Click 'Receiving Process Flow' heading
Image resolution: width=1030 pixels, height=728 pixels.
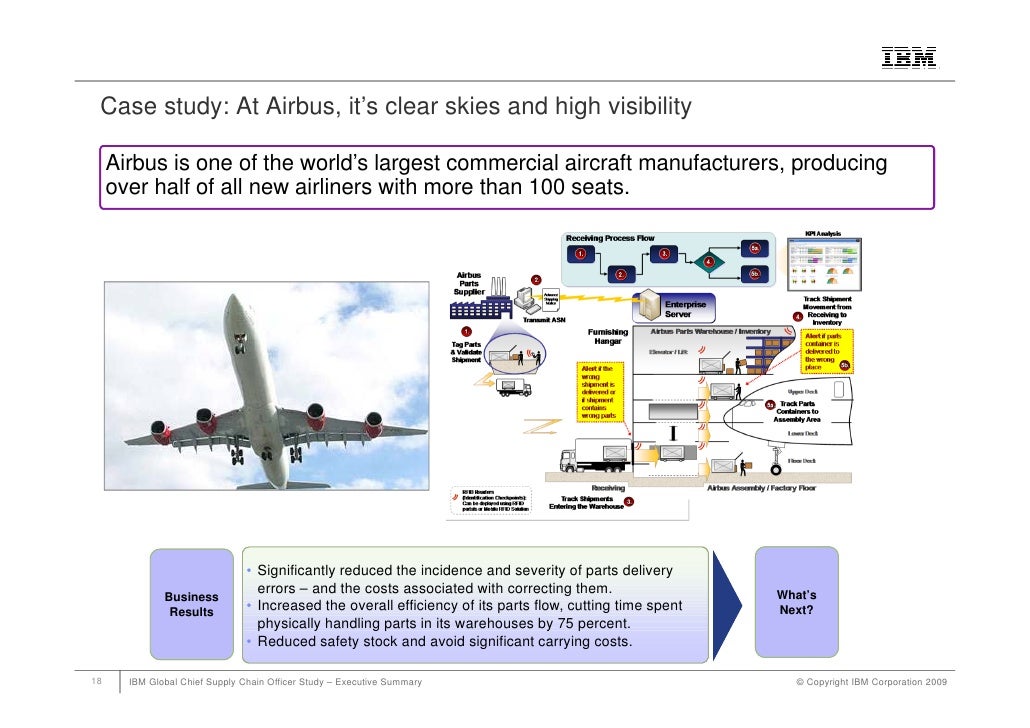tap(610, 238)
